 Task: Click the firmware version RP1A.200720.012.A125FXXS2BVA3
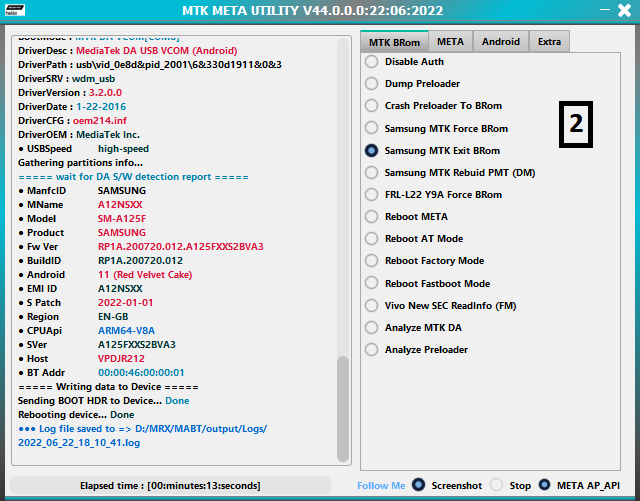(181, 247)
